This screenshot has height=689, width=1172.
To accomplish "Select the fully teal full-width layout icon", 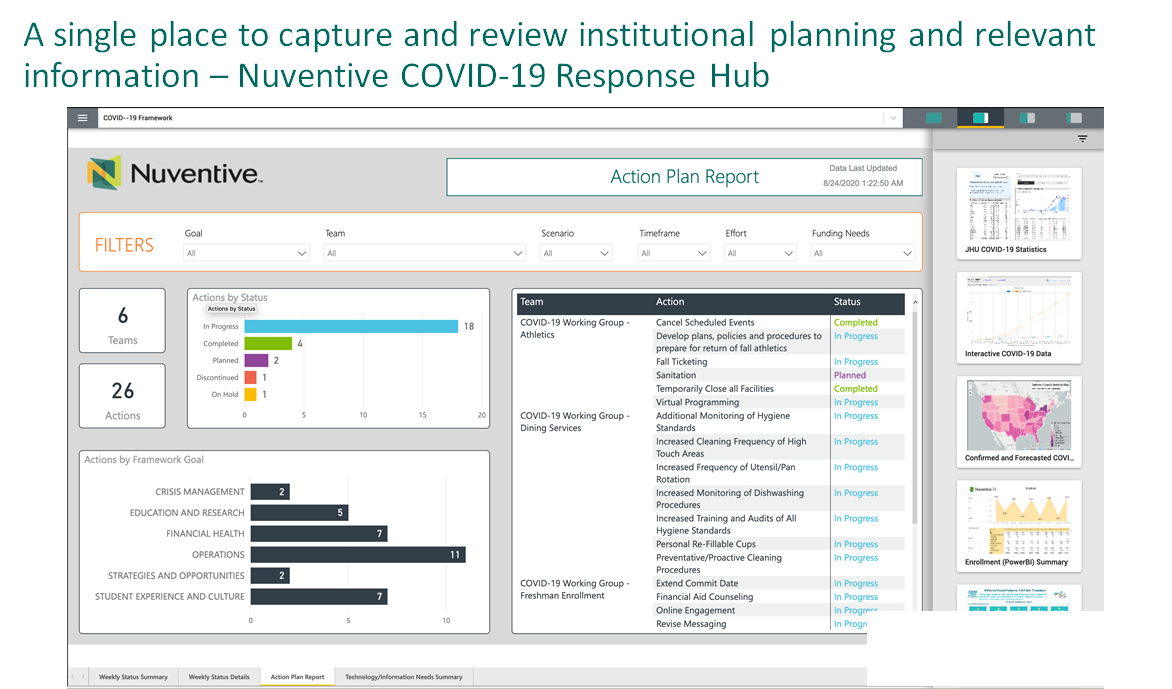I will coord(934,118).
